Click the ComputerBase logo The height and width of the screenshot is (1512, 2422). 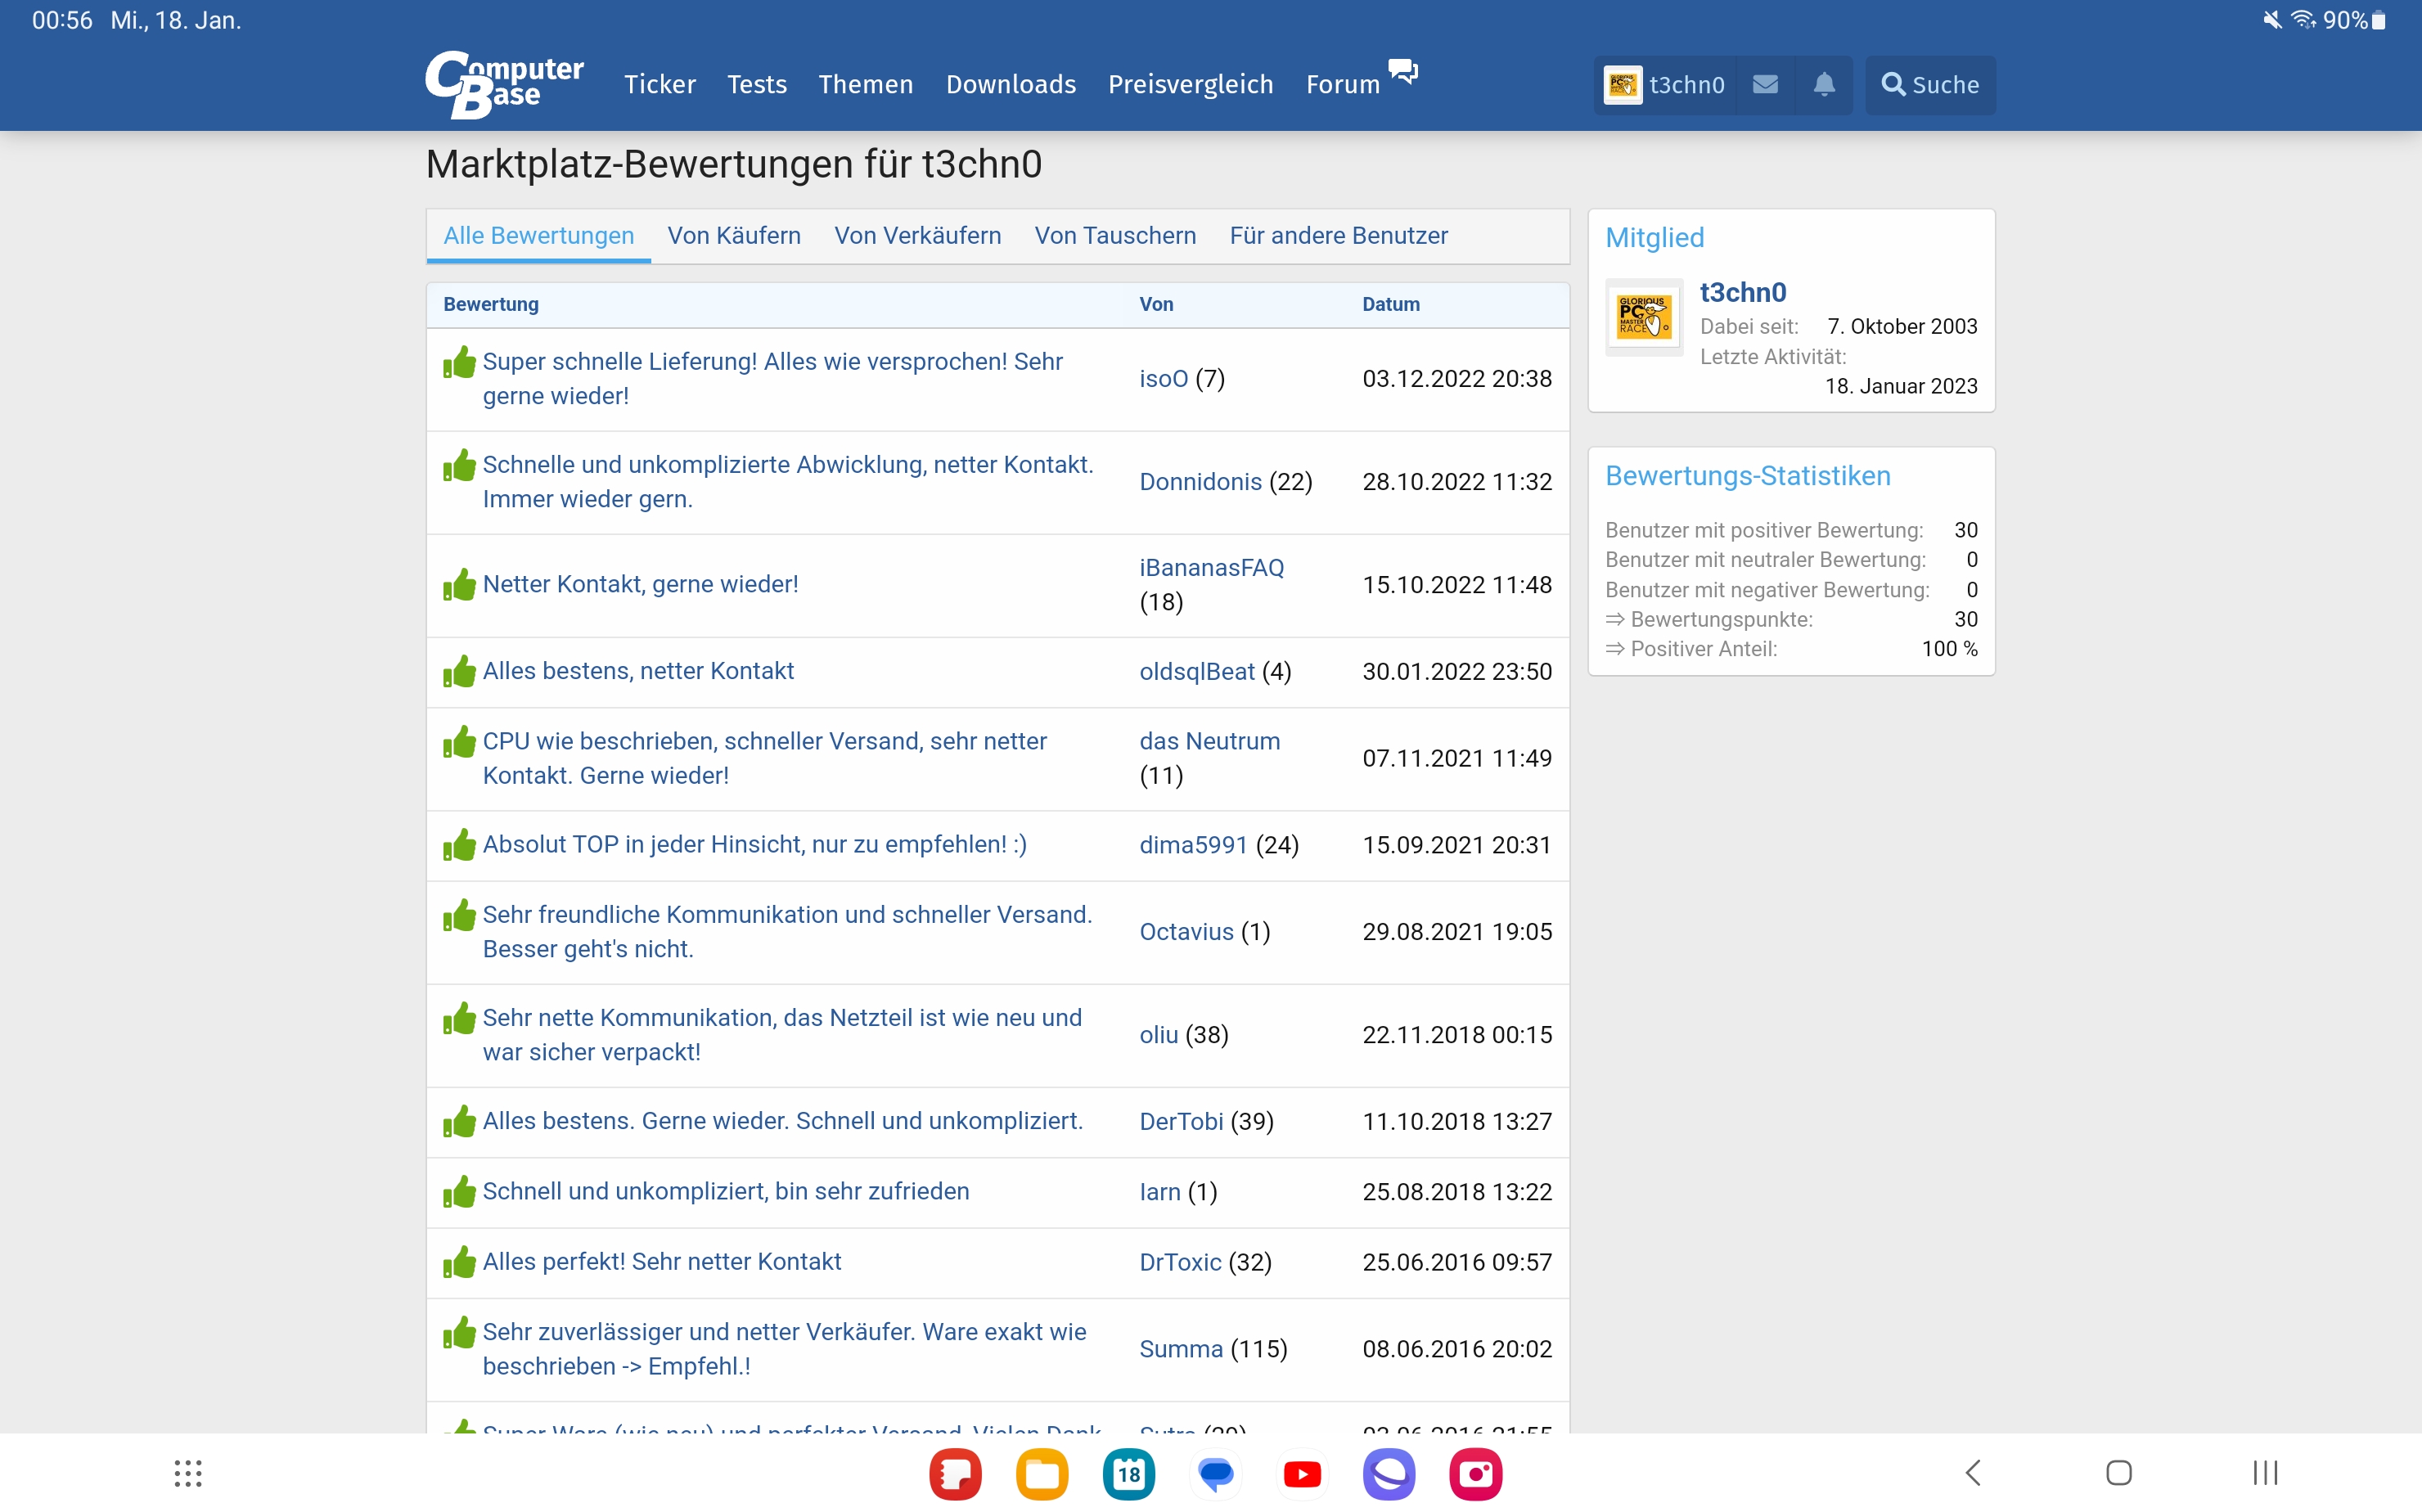[x=504, y=84]
